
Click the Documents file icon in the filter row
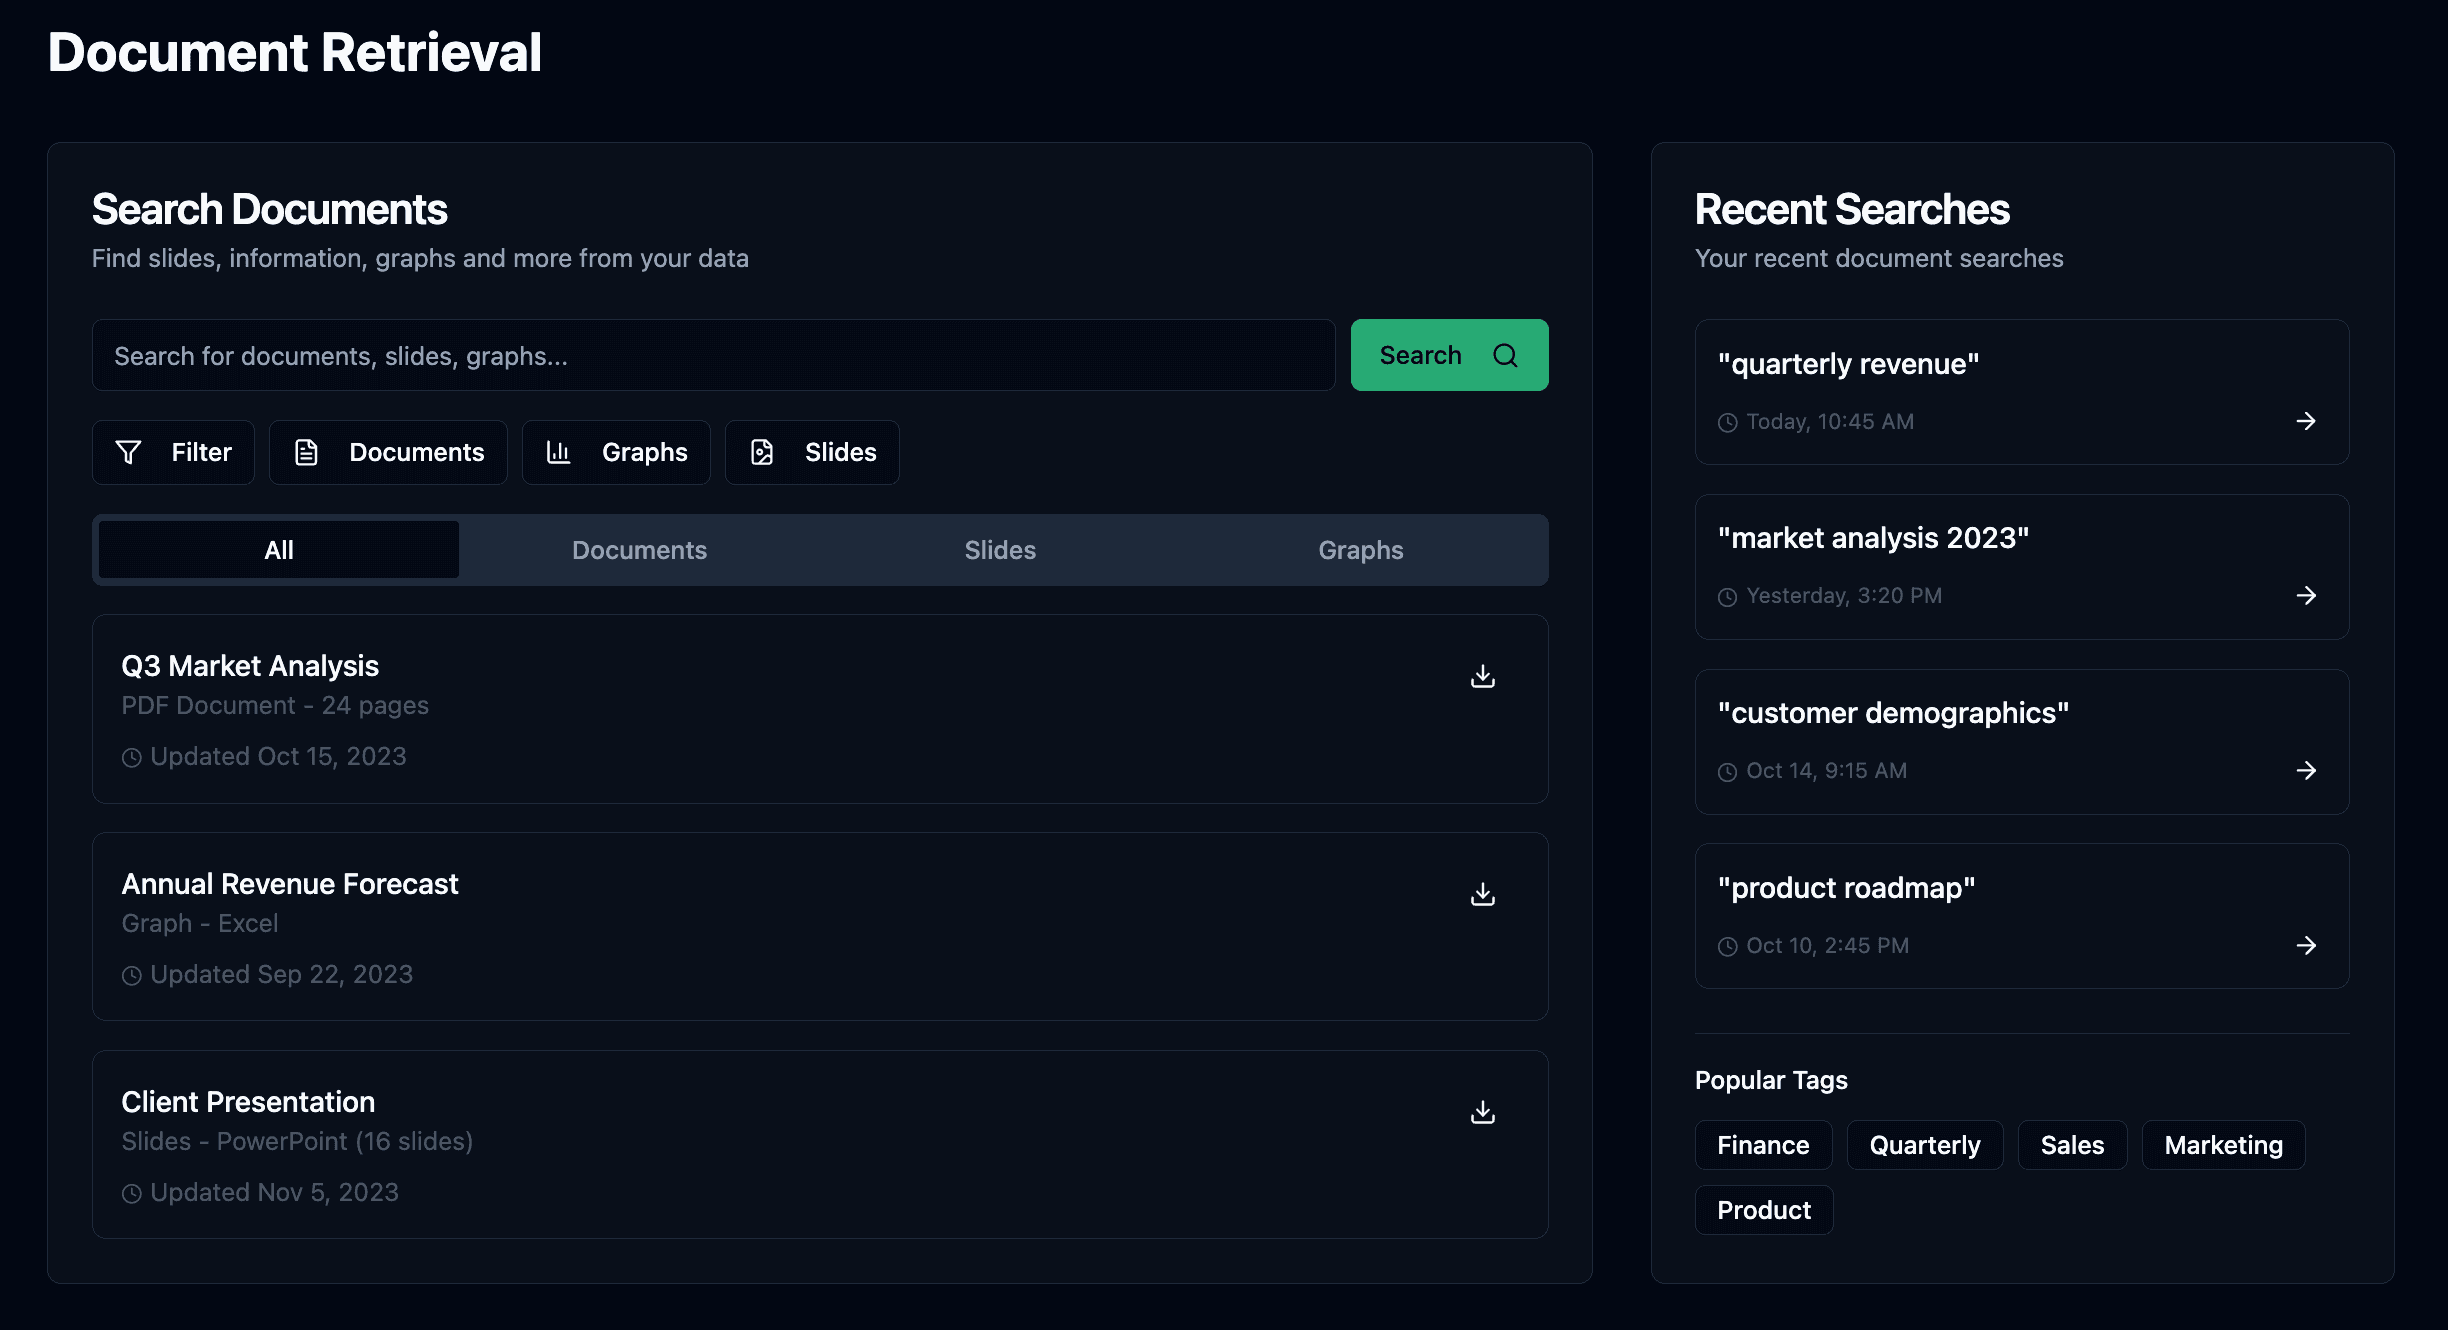click(306, 452)
